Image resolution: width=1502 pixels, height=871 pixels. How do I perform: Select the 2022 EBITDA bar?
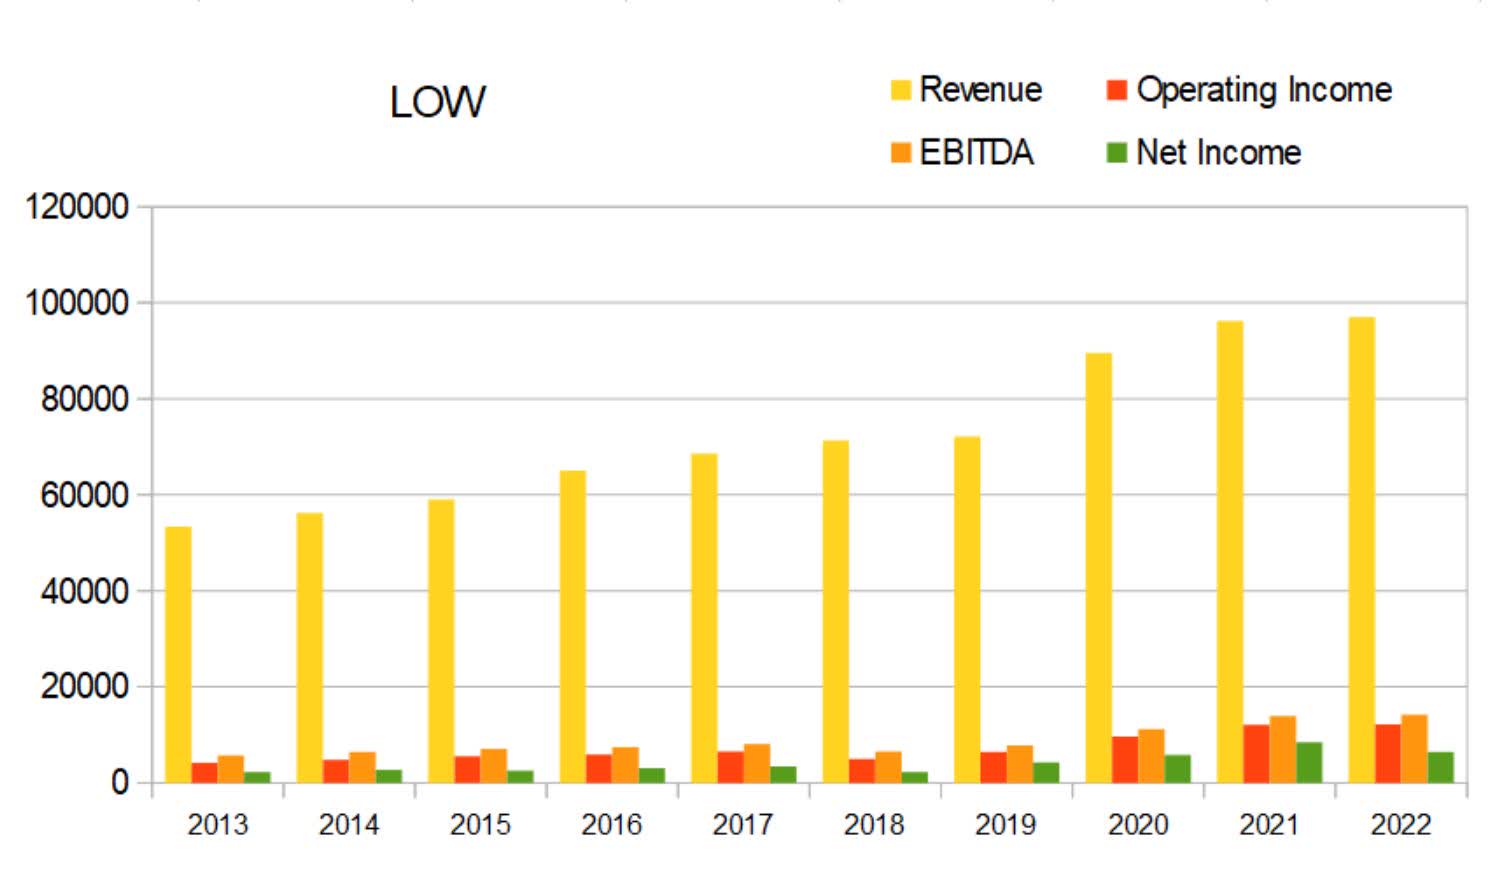click(x=1414, y=748)
